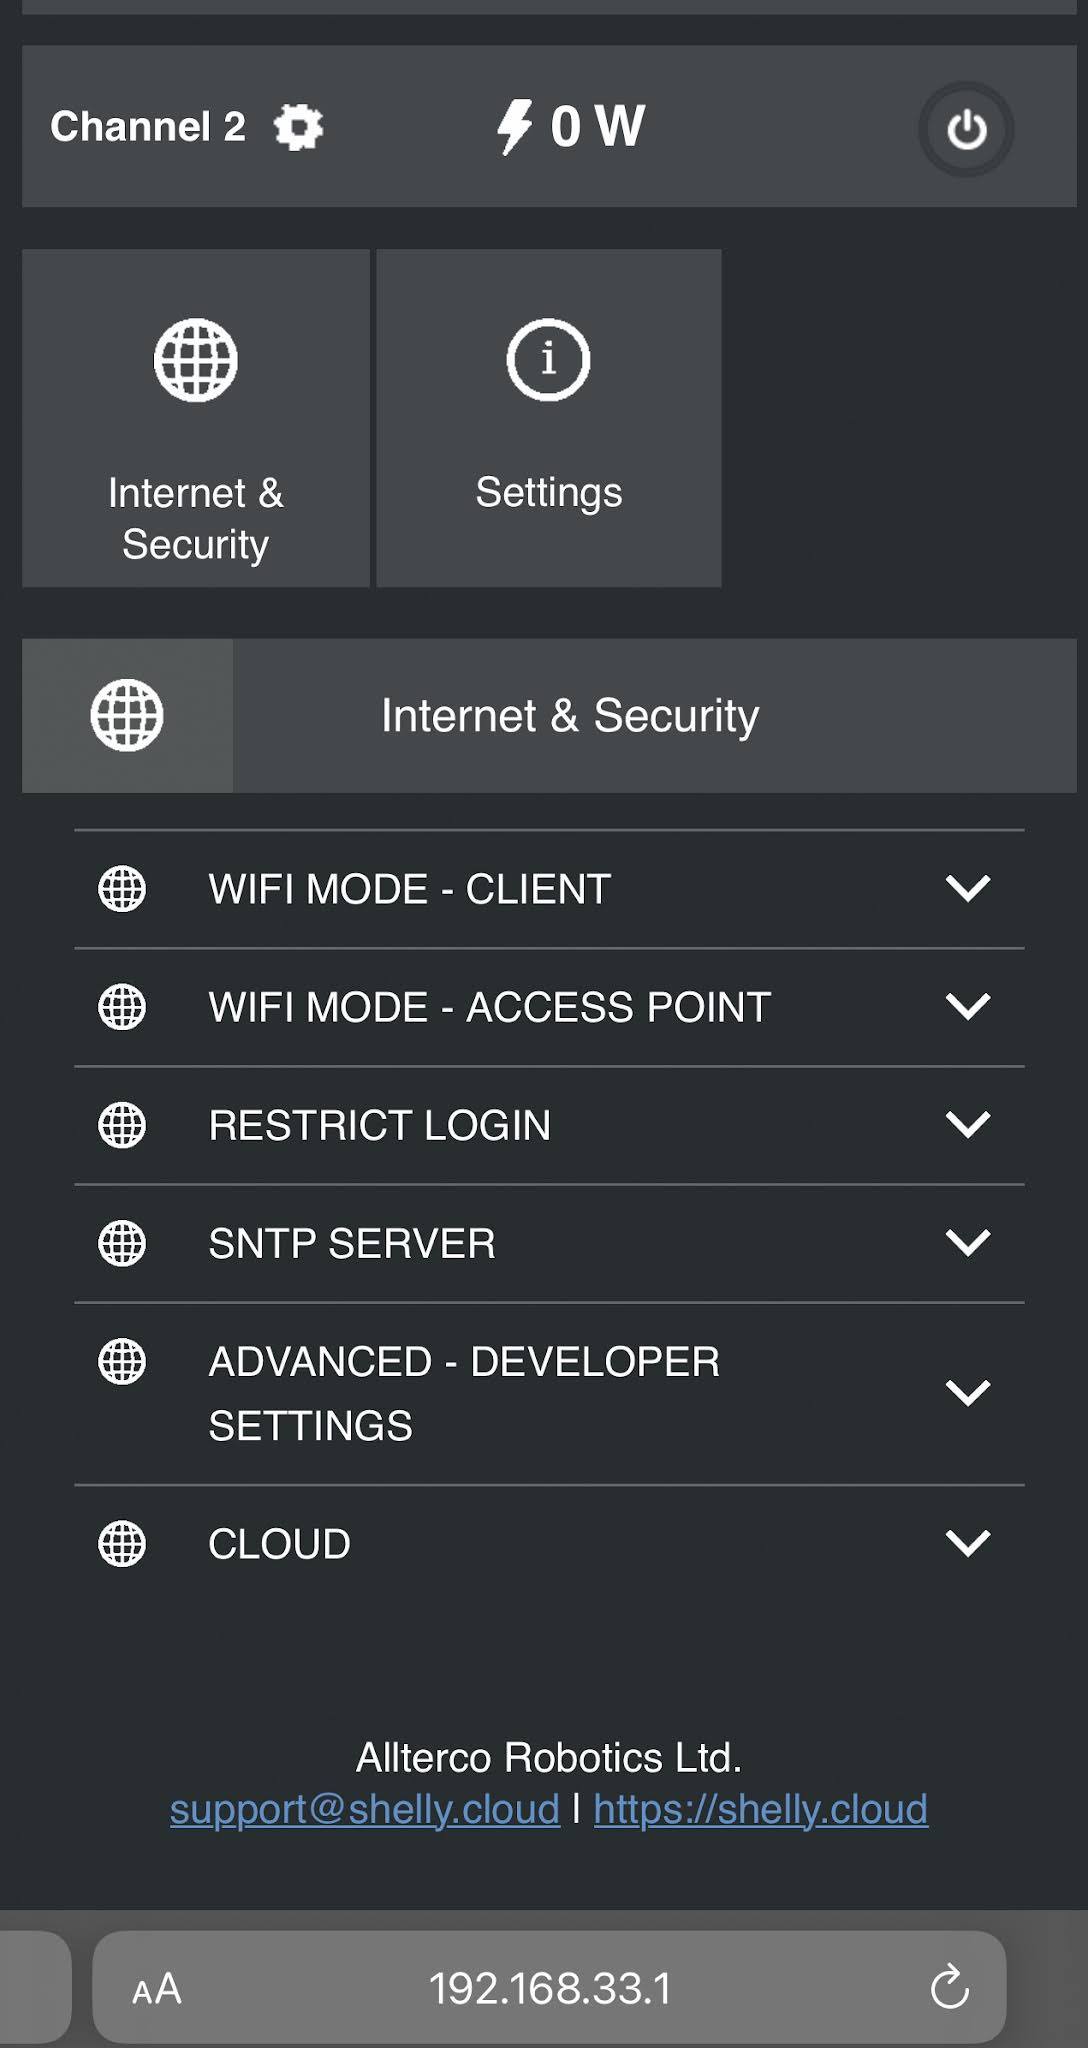Click the globe icon in Internet & Security header
Screen dimensions: 1088x2048
pos(127,715)
